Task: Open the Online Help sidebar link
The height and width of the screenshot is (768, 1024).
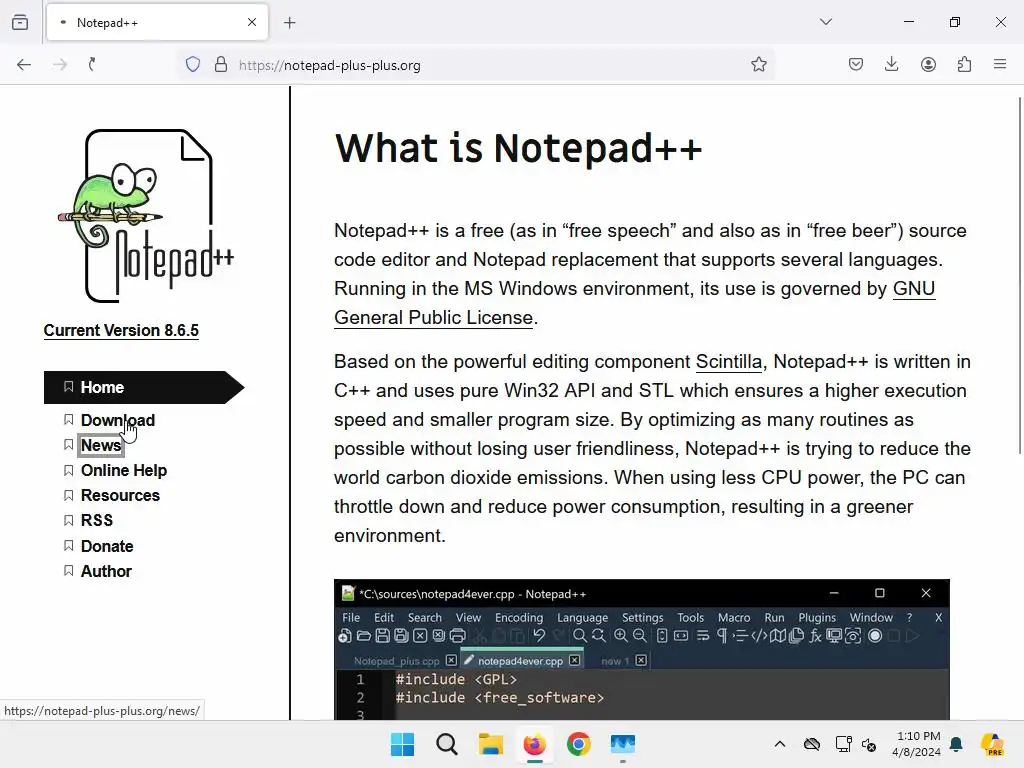Action: 123,470
